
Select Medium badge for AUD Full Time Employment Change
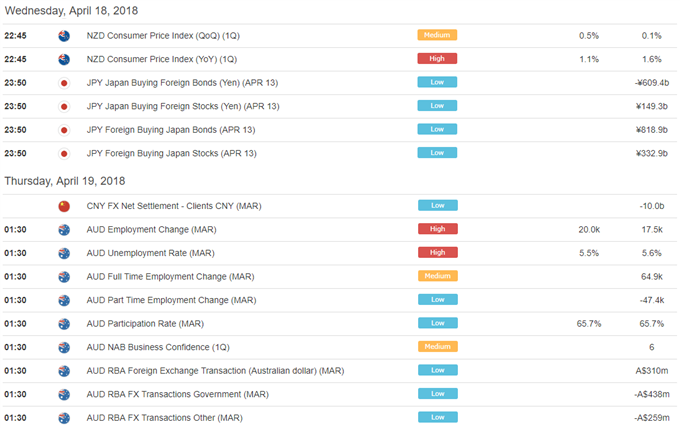click(x=438, y=276)
